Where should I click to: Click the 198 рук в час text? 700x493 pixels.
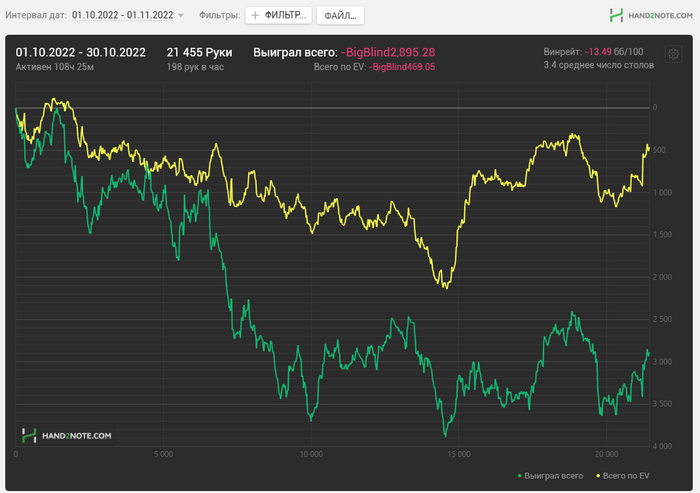[x=195, y=67]
